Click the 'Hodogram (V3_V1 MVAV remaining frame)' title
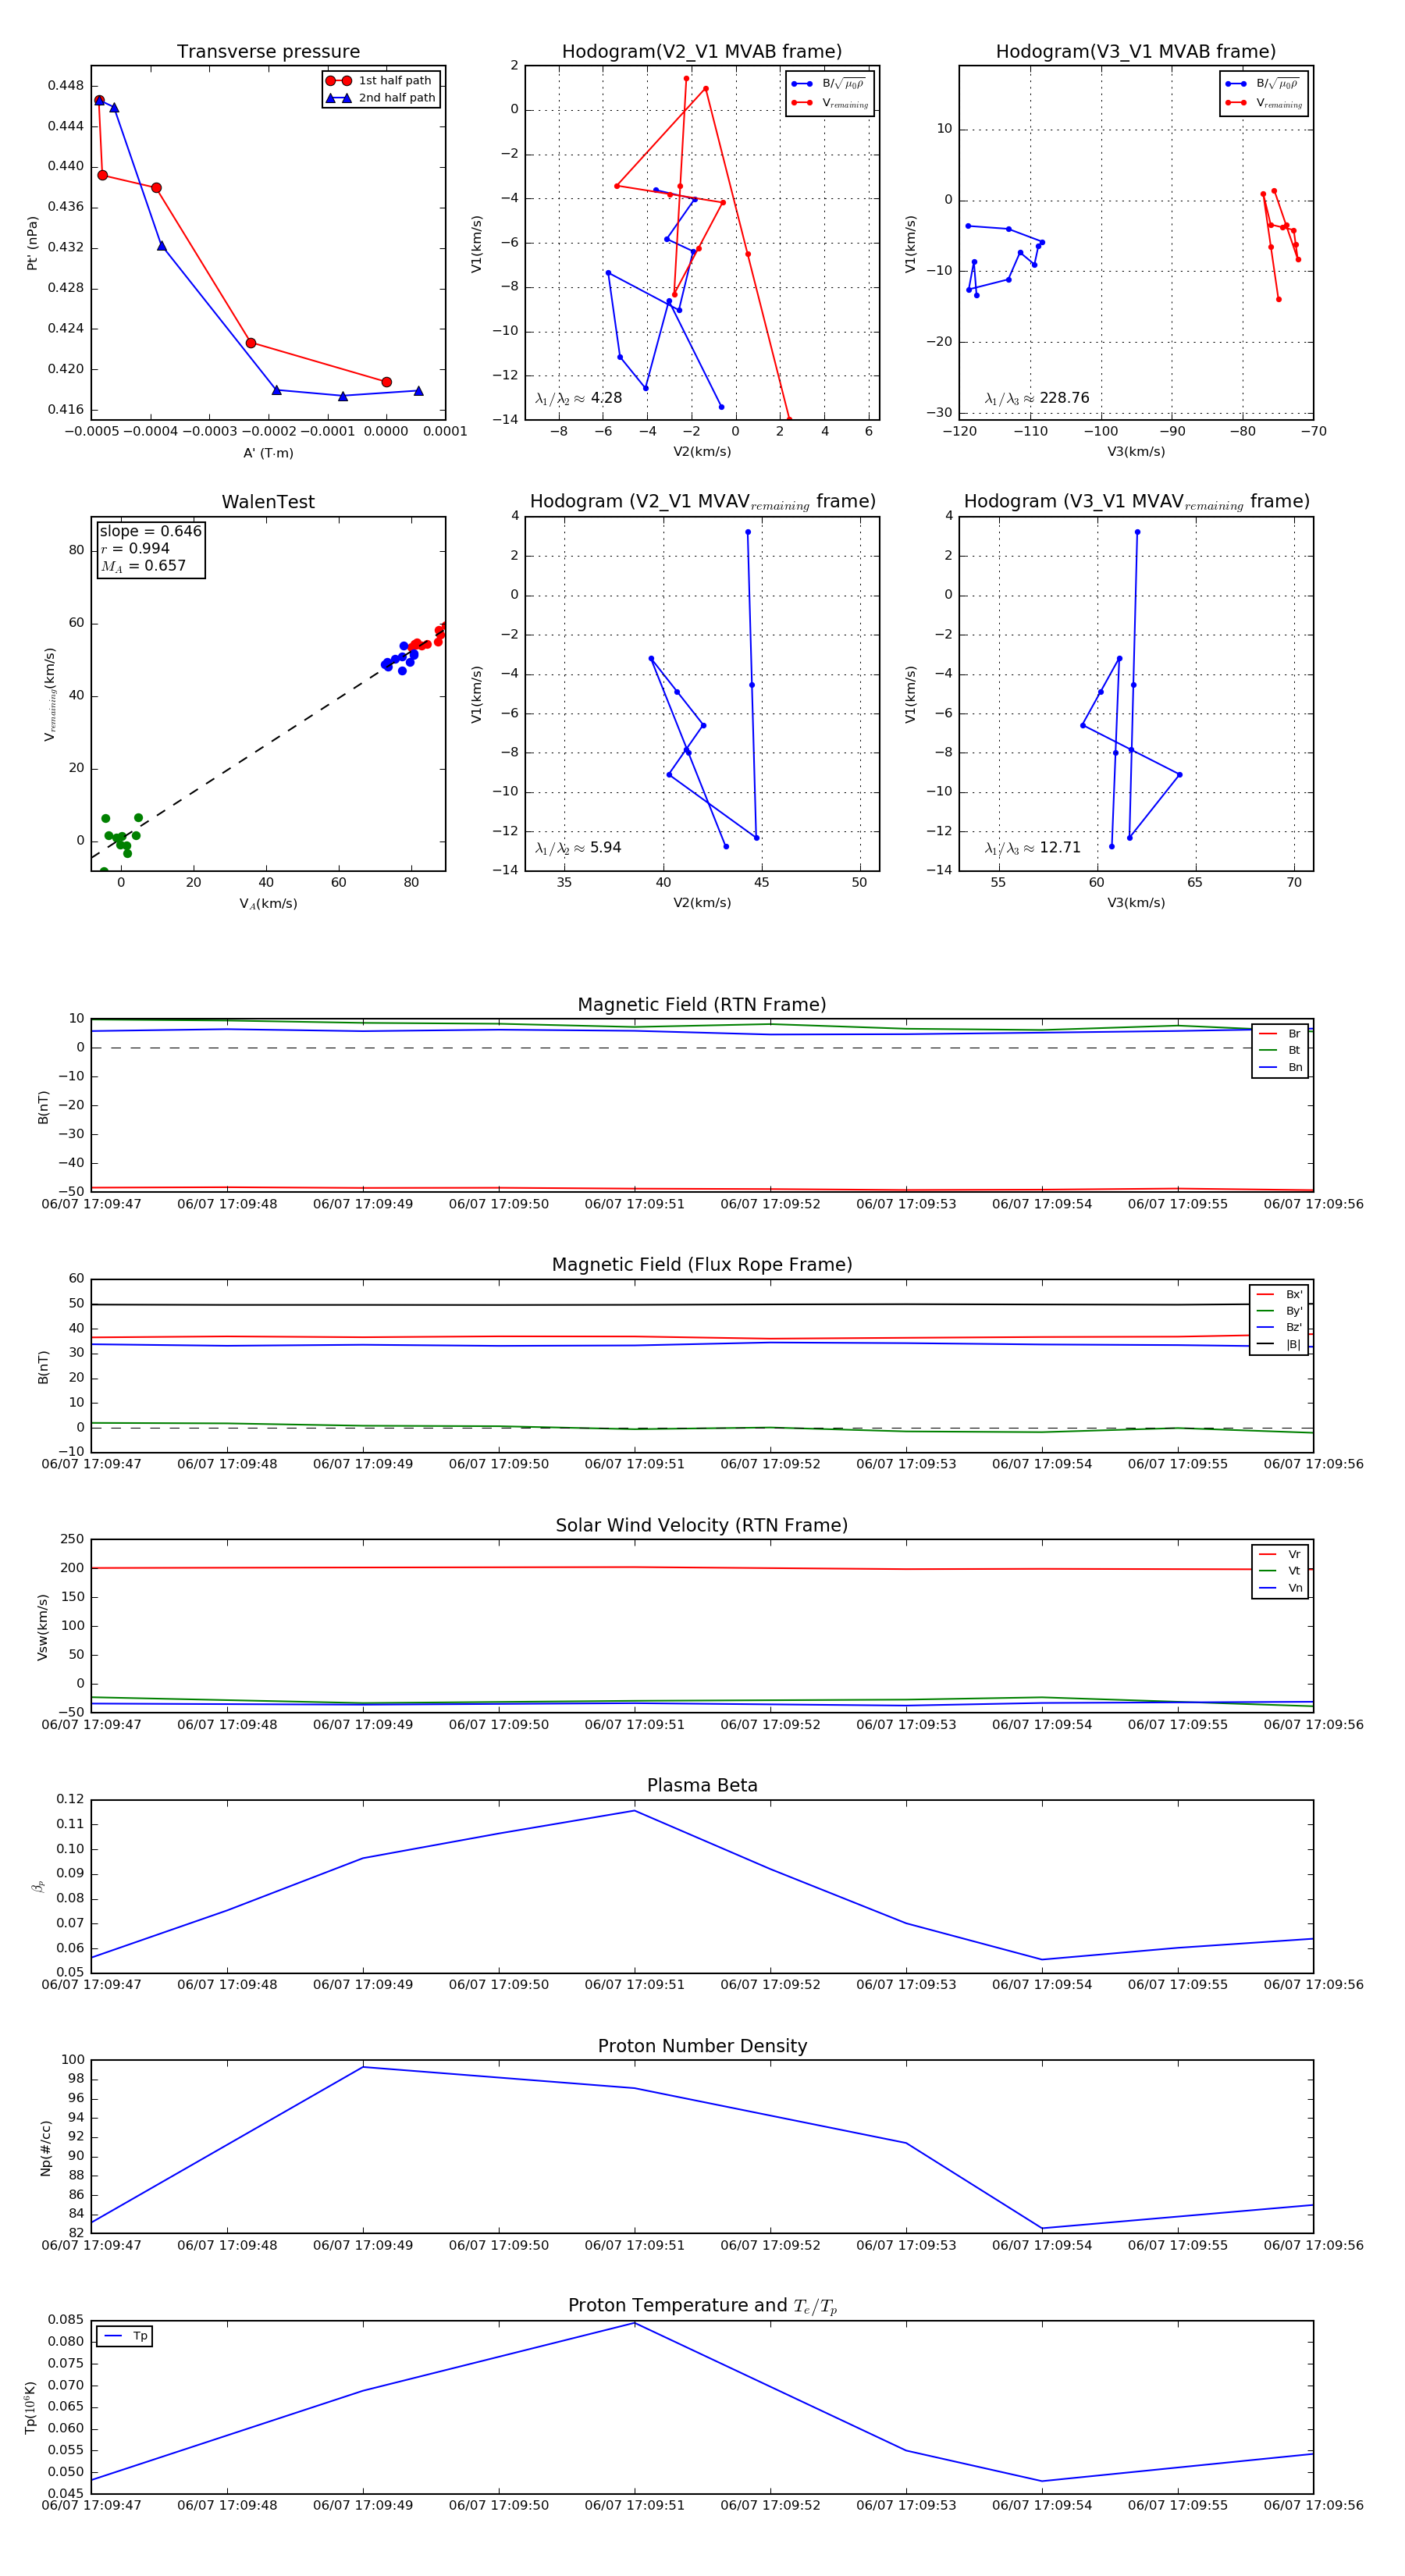 click(x=1136, y=502)
